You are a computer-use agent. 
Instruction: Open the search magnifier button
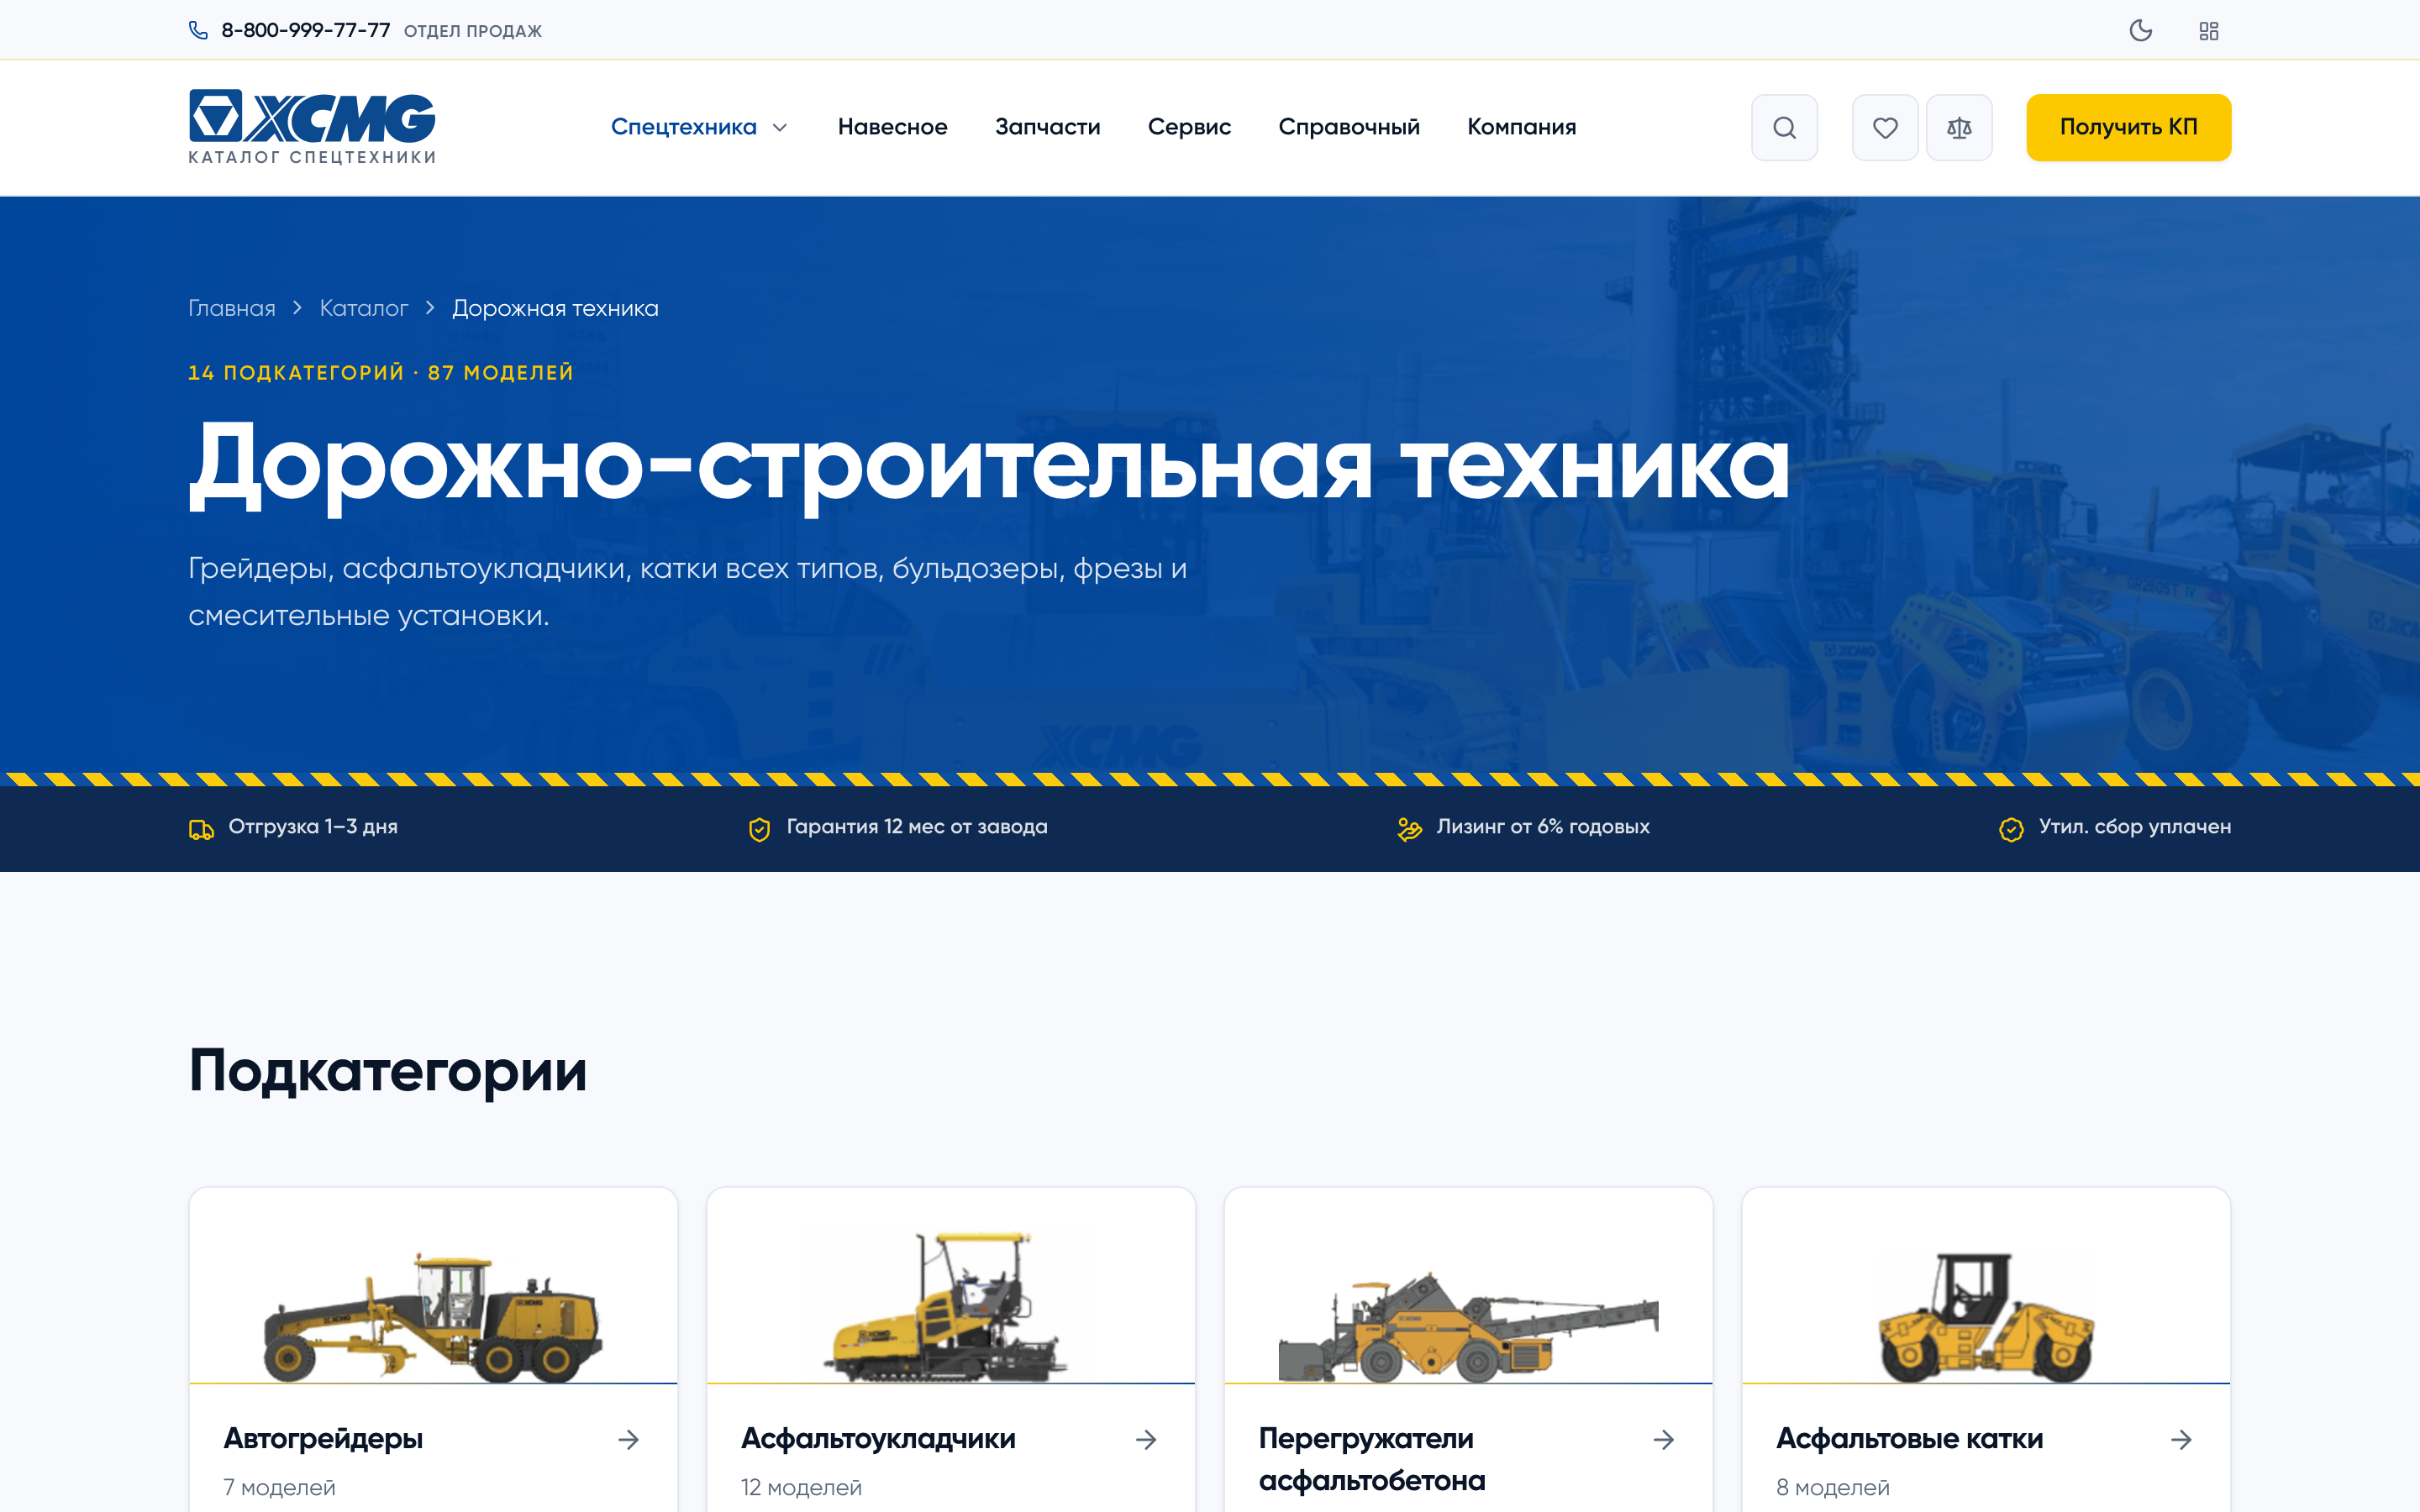(x=1784, y=127)
